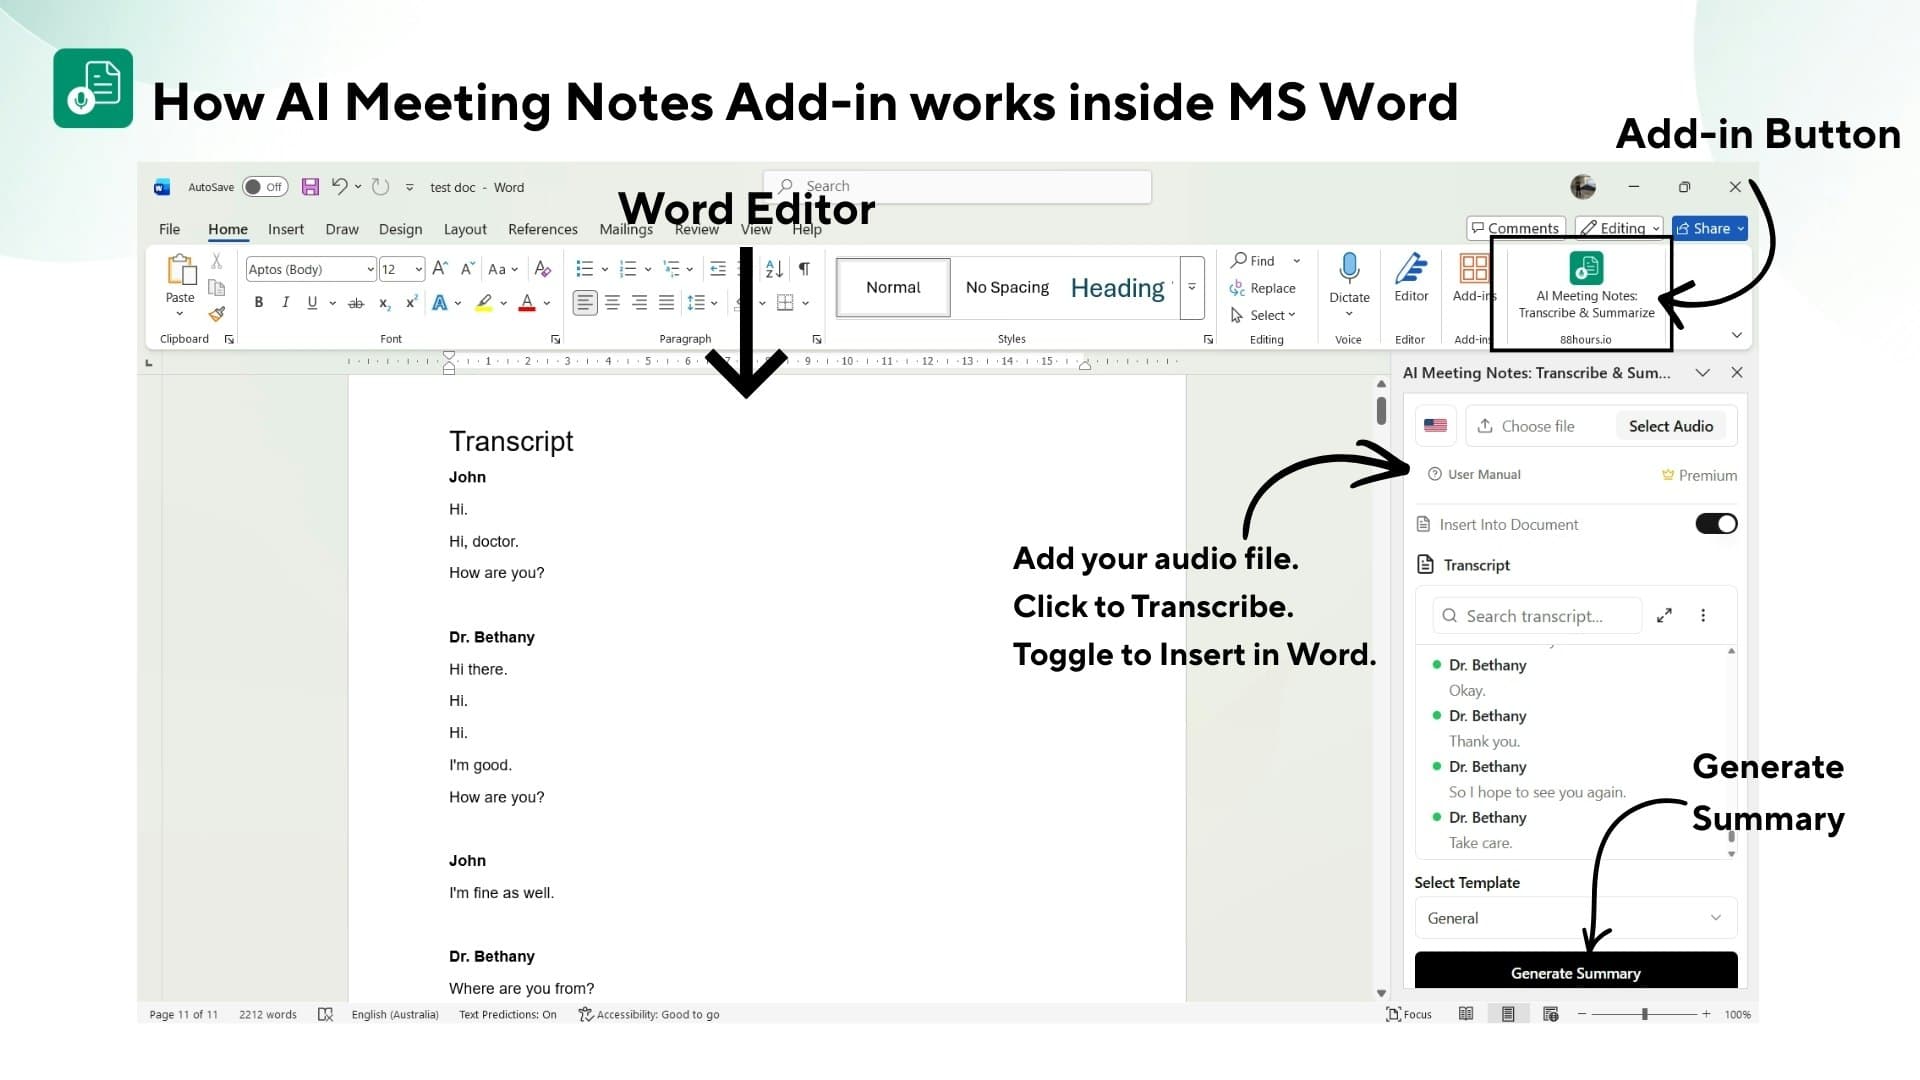
Task: Toggle paragraph marks visibility
Action: 804,268
